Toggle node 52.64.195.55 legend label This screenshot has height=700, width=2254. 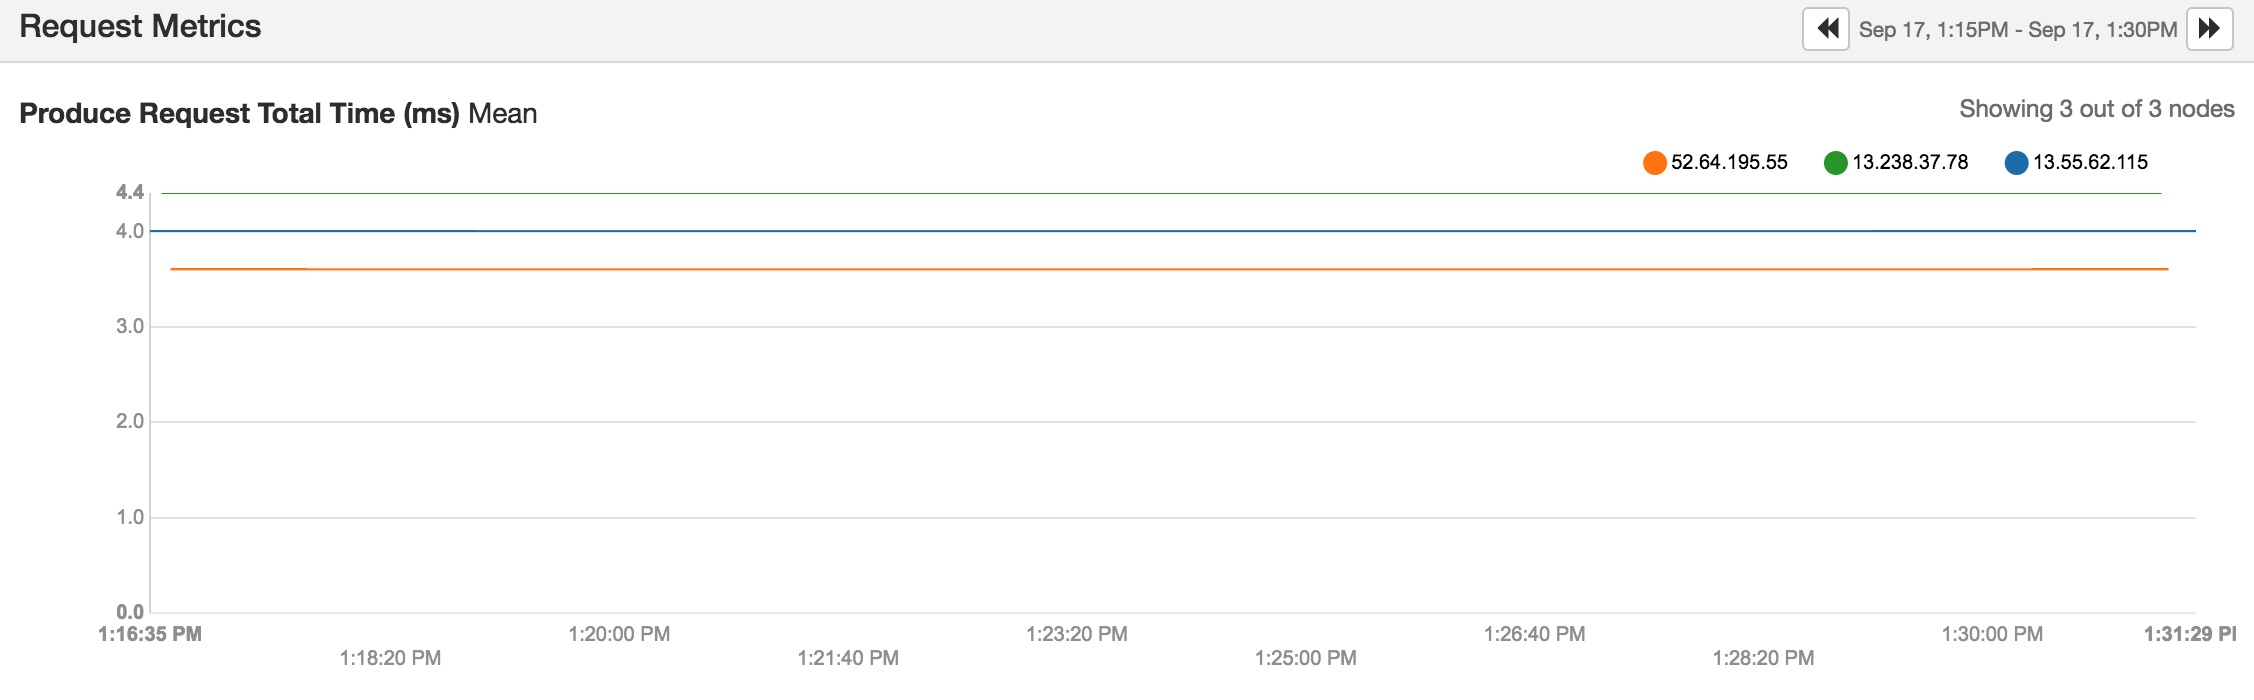tap(1729, 162)
